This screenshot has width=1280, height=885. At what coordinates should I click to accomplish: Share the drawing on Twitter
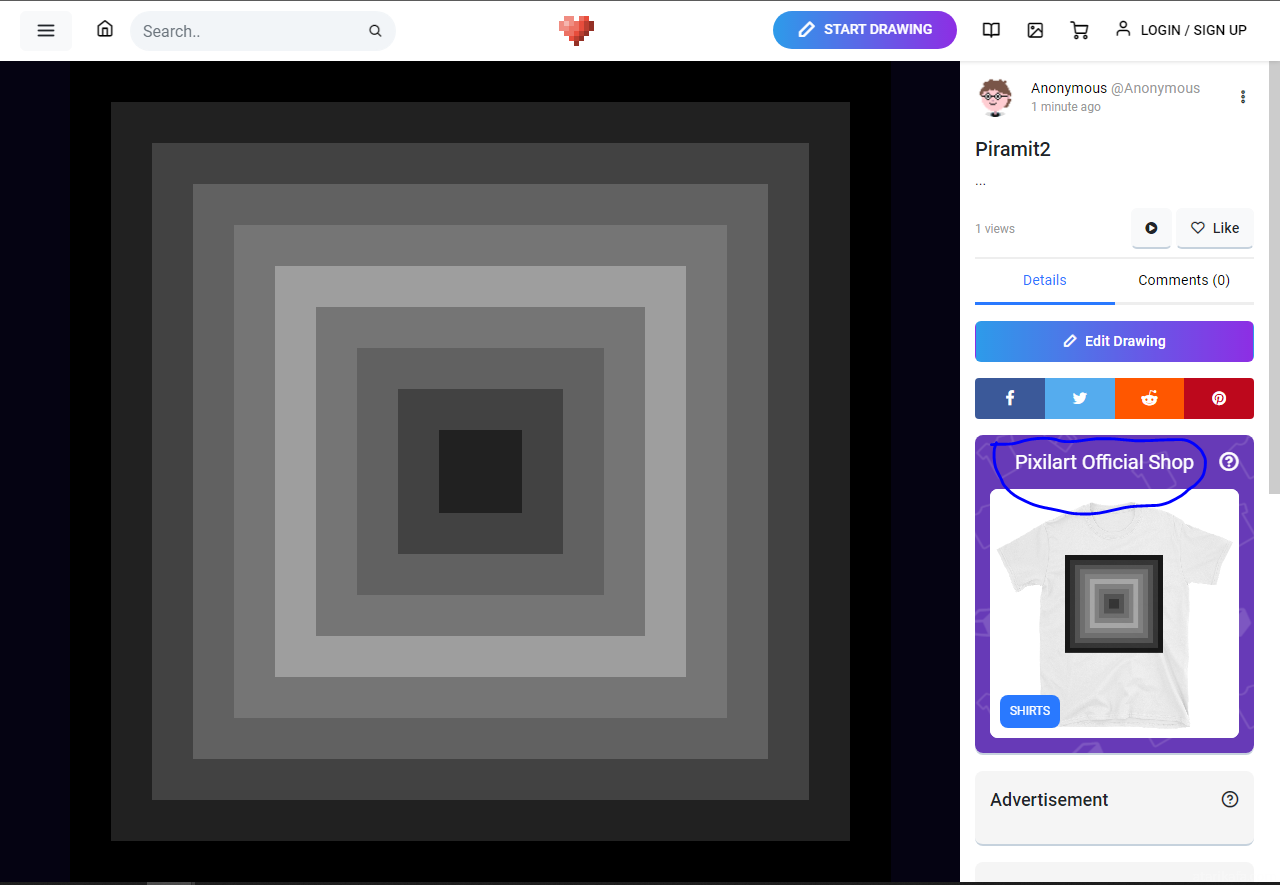coord(1080,398)
